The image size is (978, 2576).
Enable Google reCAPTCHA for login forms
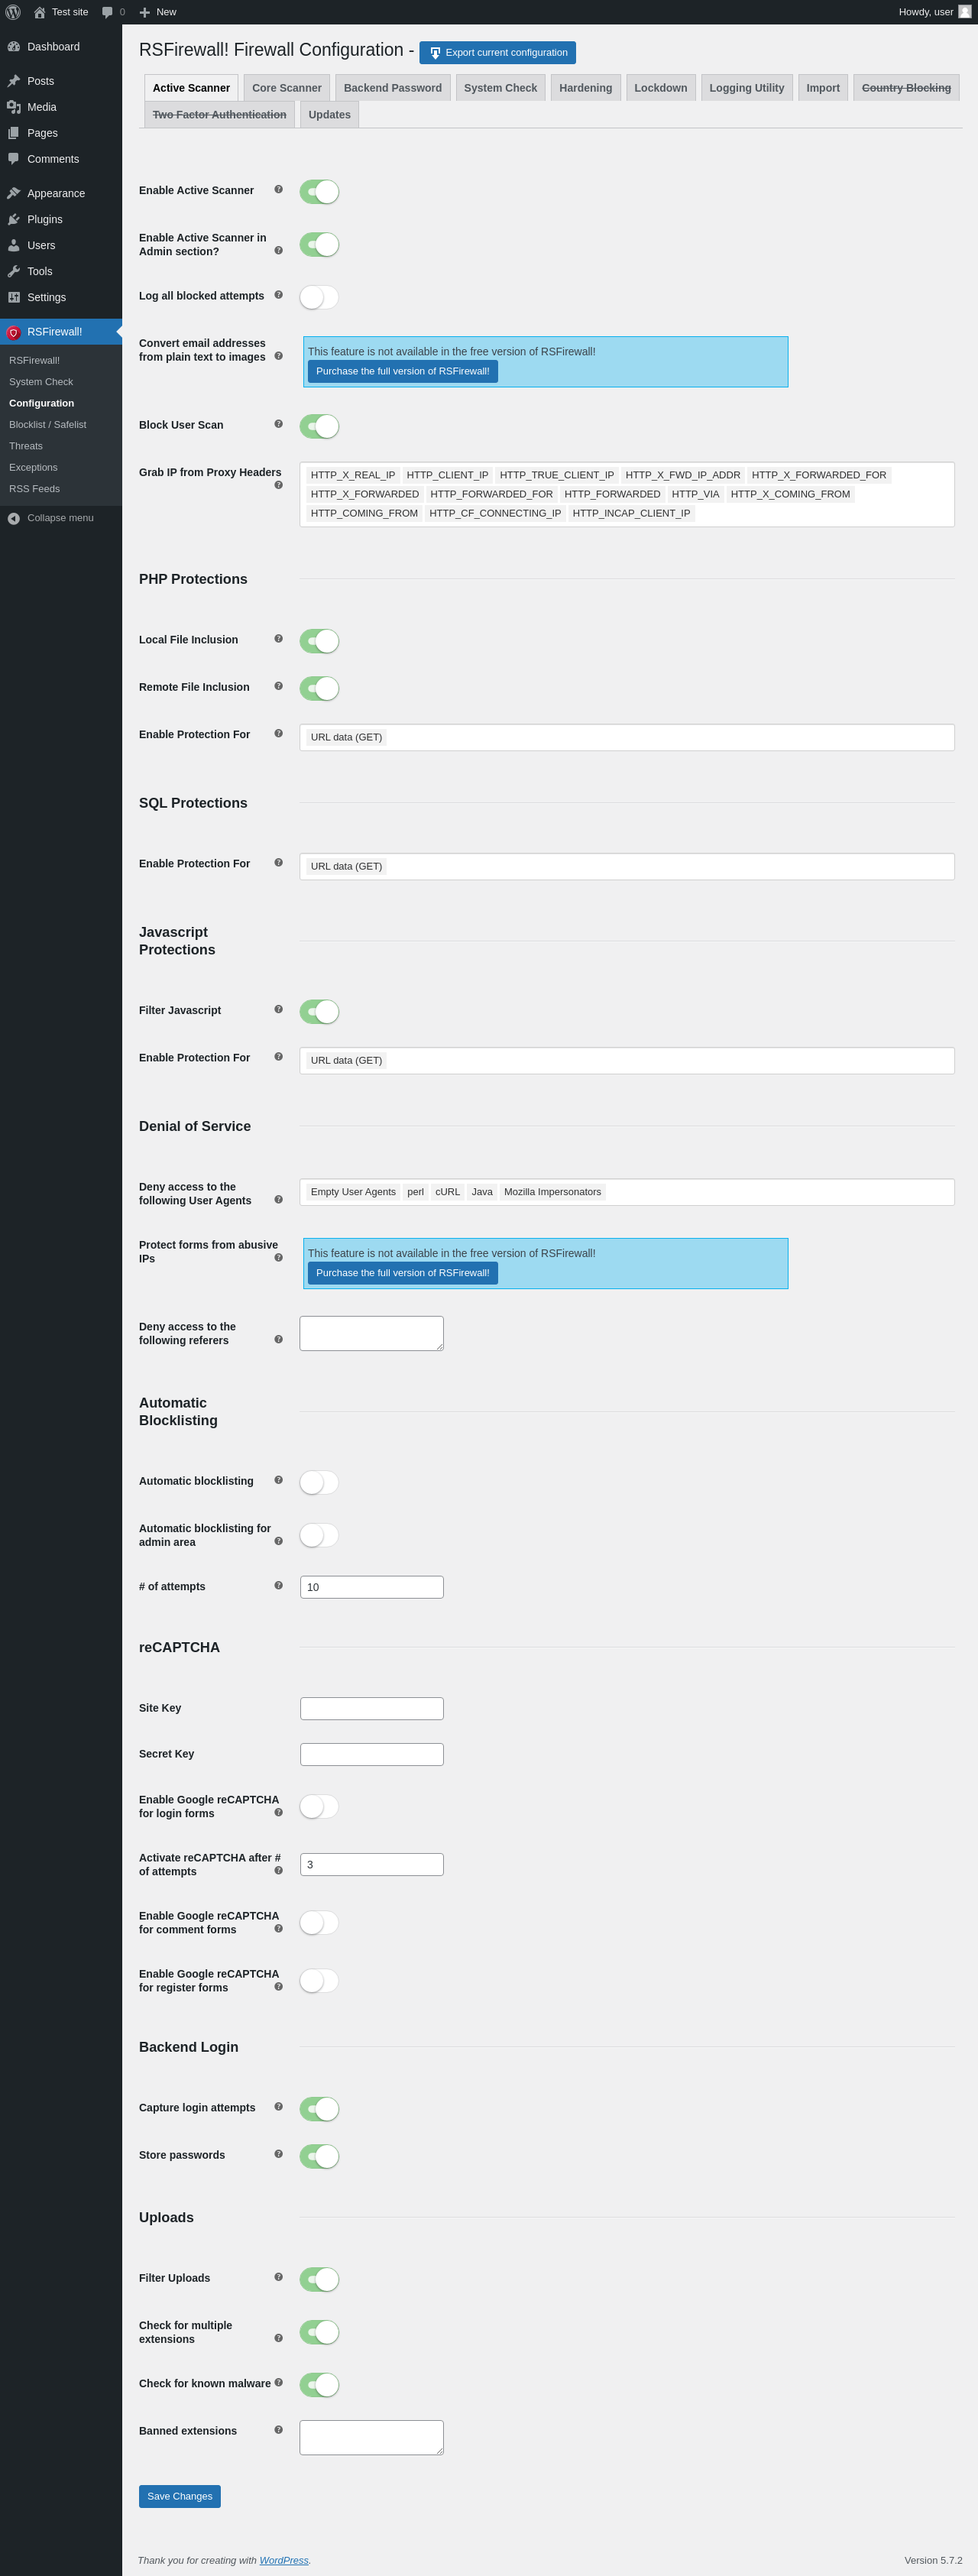click(319, 1806)
